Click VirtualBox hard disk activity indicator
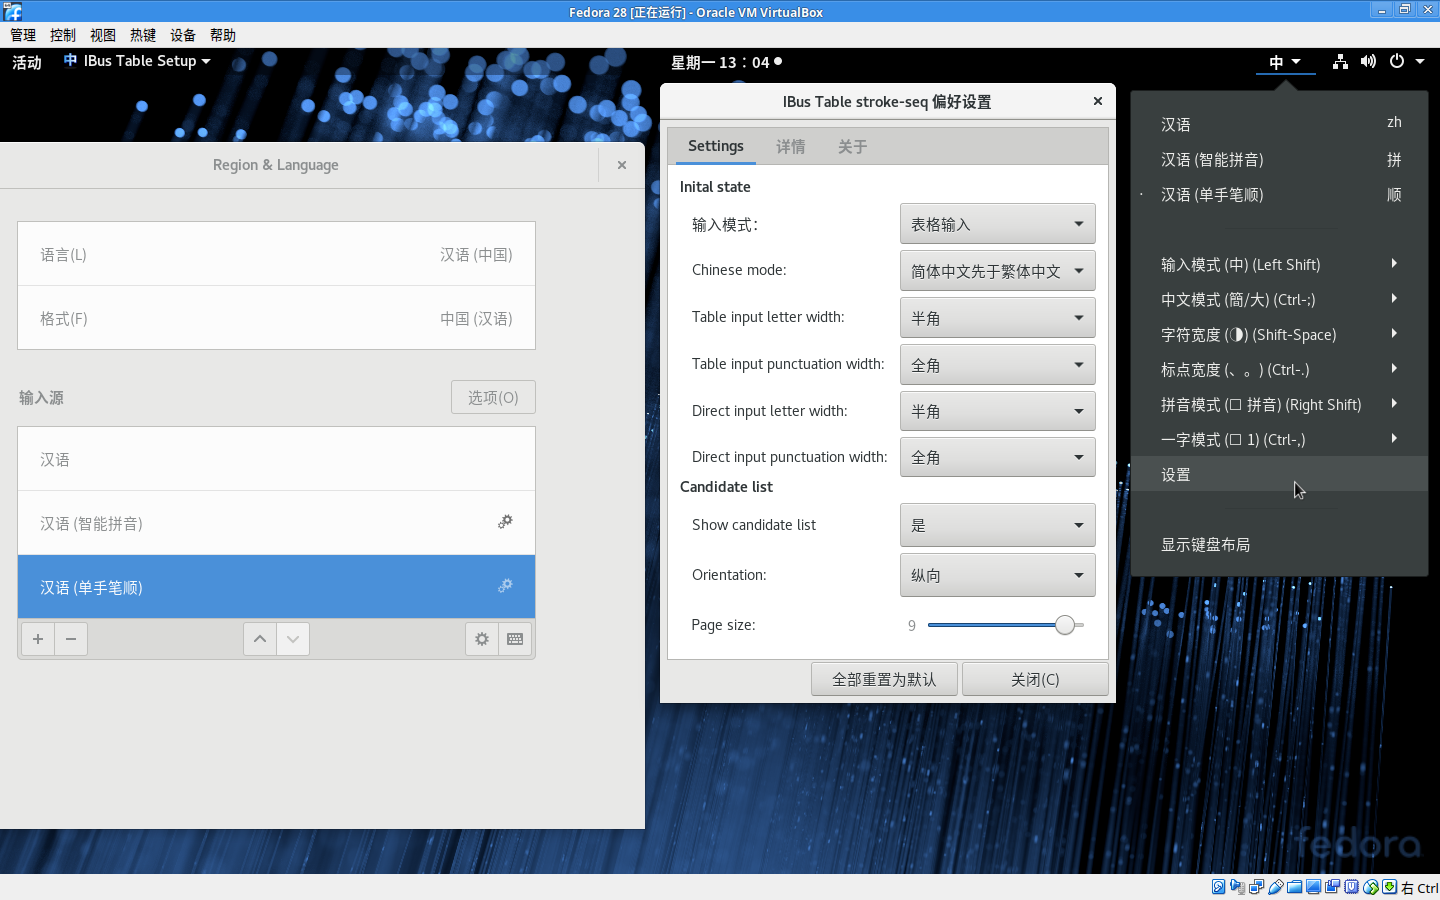The height and width of the screenshot is (900, 1440). coord(1218,887)
